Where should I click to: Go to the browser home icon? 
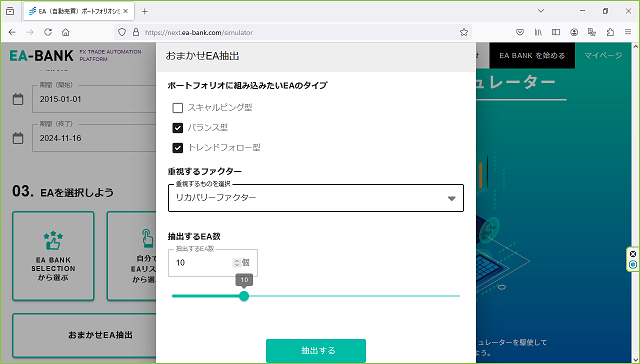point(66,32)
